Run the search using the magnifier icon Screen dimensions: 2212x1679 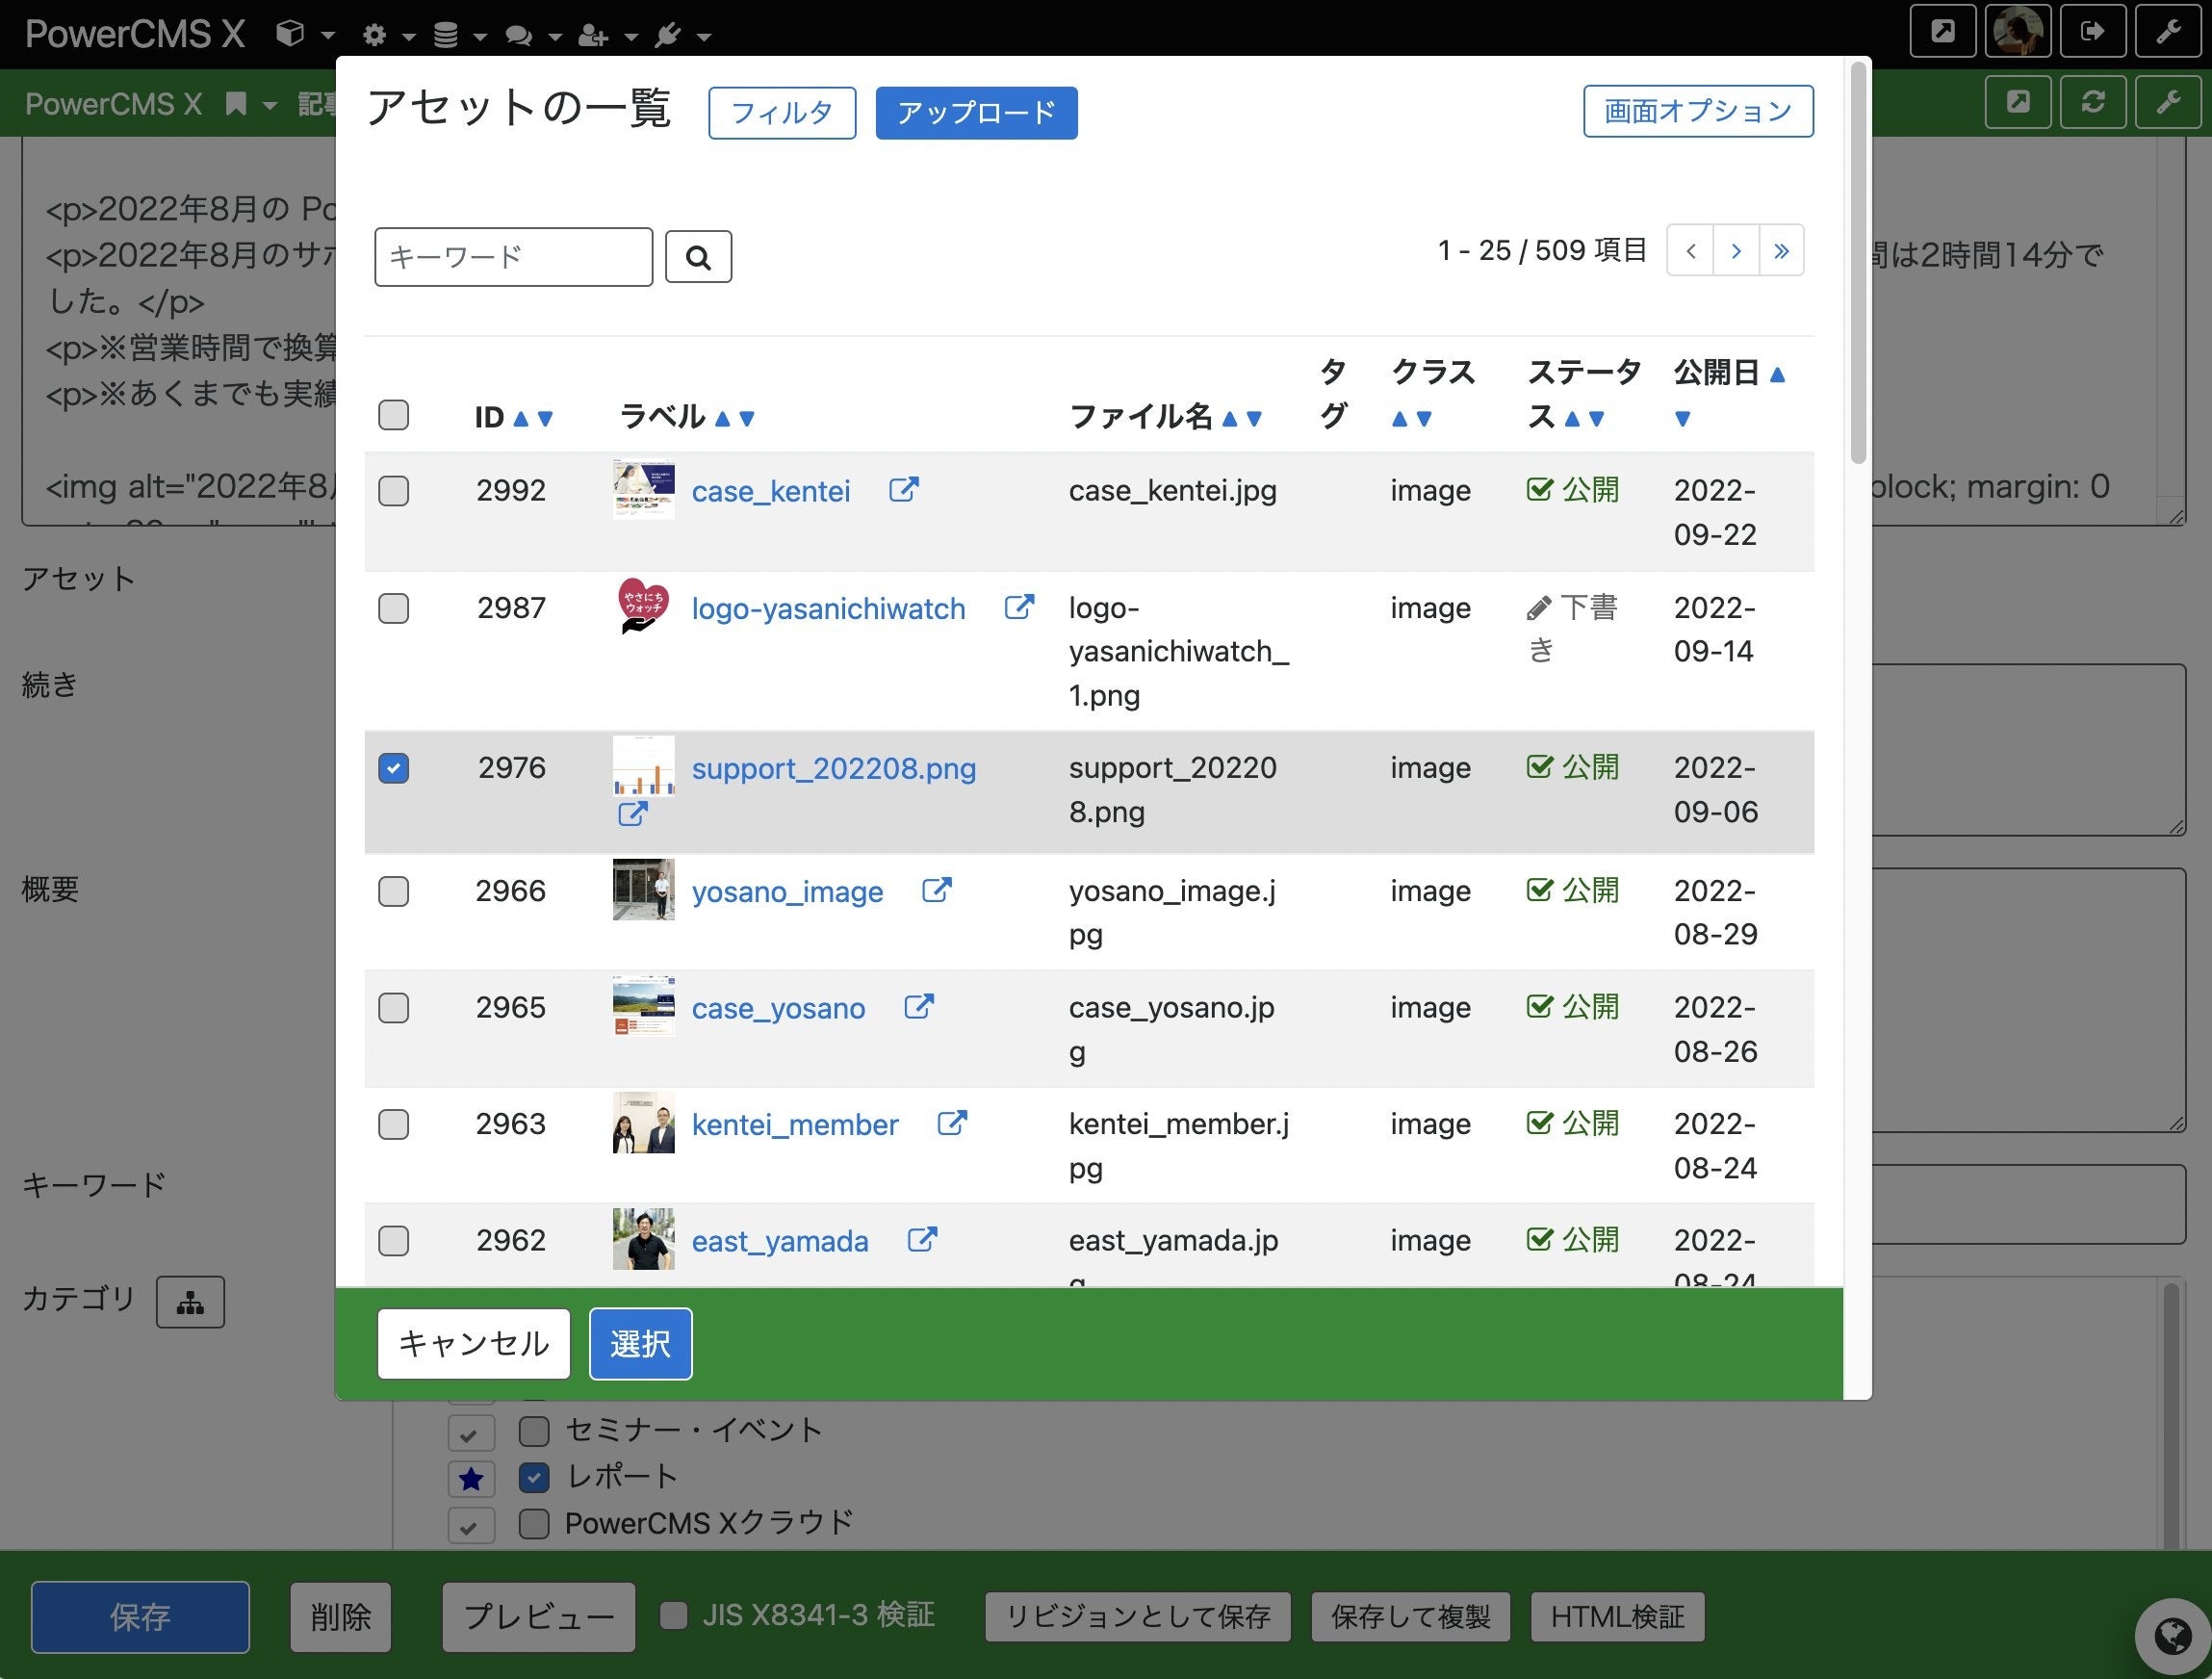point(698,257)
